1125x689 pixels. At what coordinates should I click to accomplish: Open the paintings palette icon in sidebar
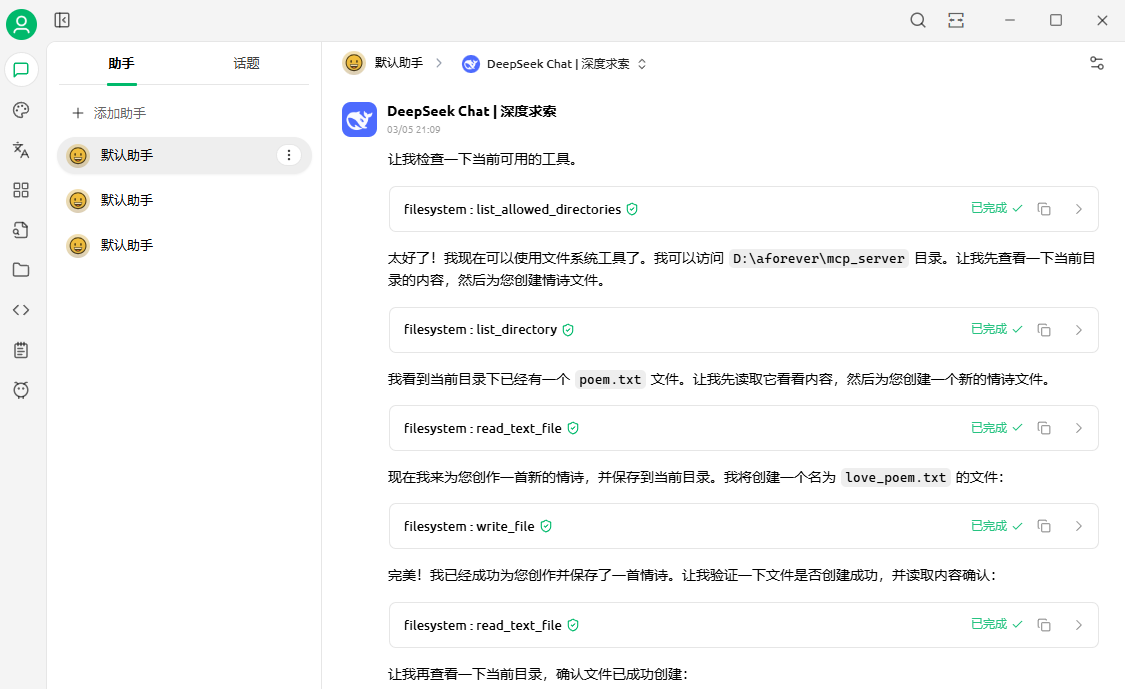pyautogui.click(x=21, y=110)
